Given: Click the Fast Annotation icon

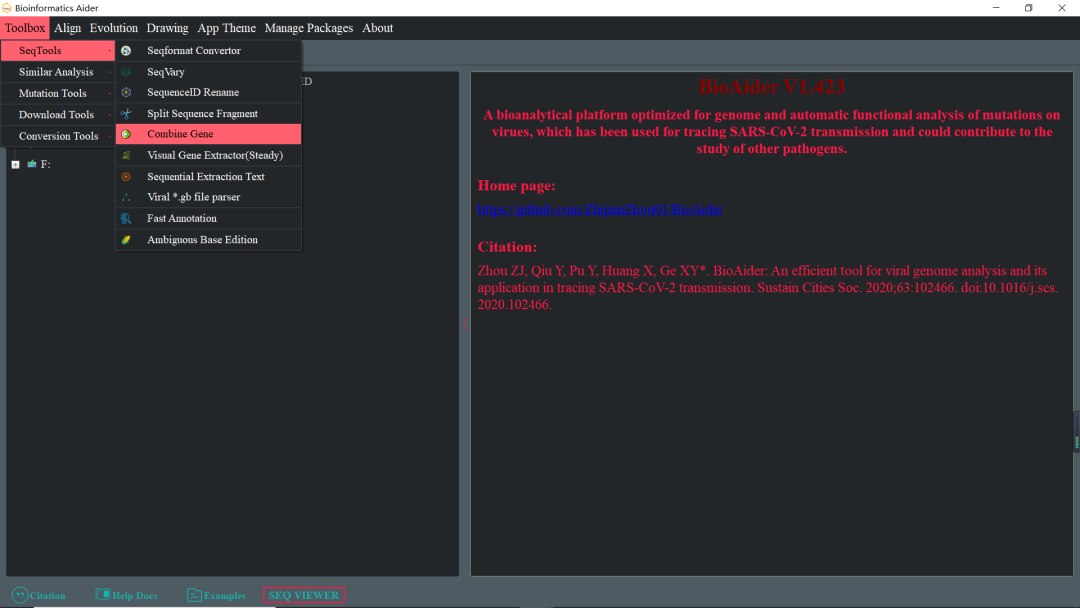Looking at the screenshot, I should coord(126,218).
